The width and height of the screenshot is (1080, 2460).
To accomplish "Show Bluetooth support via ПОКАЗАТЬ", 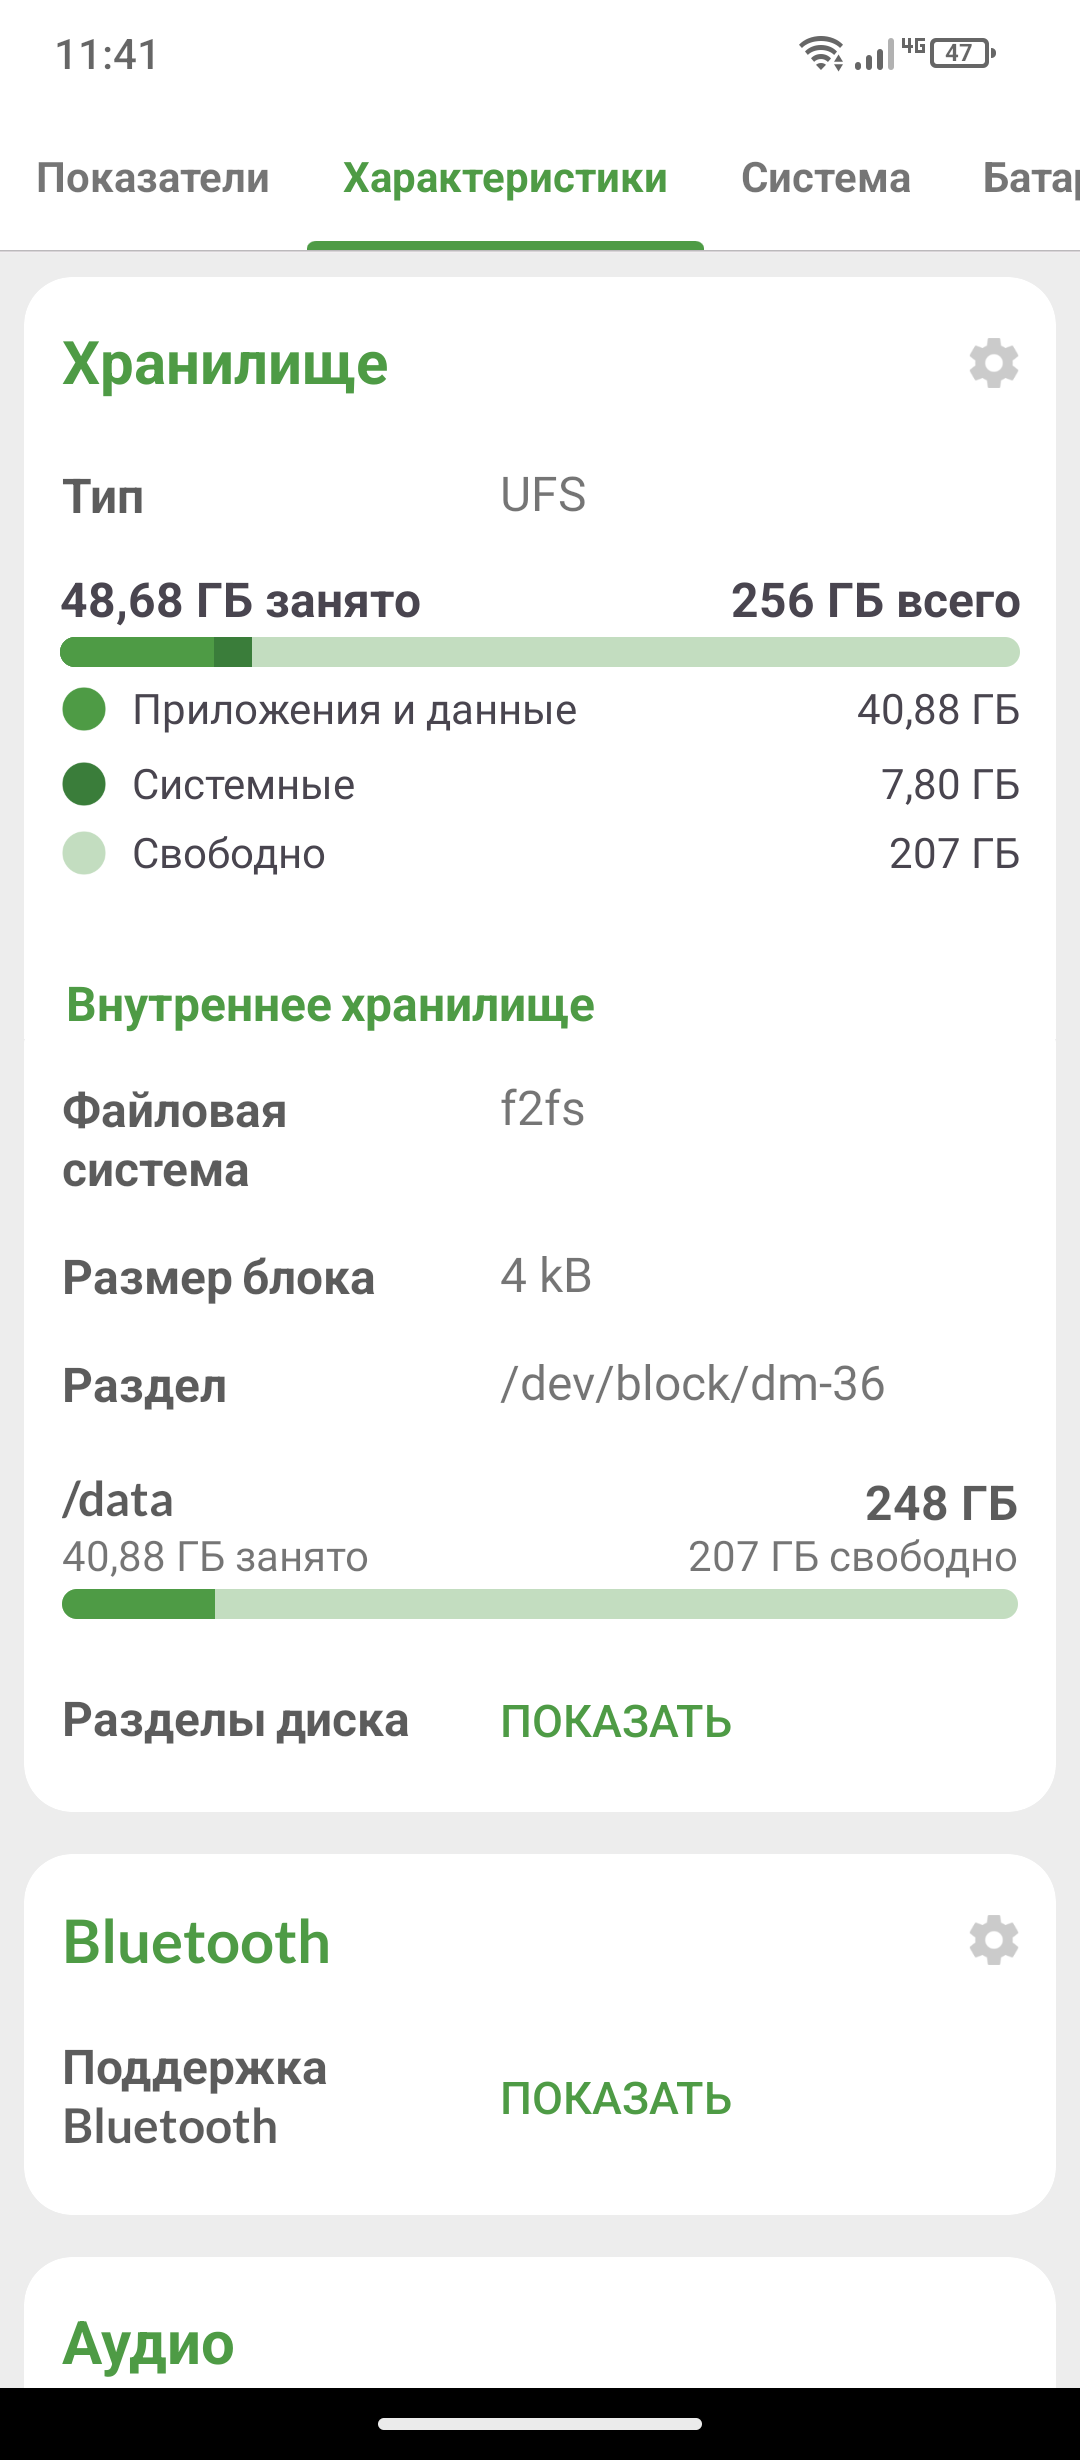I will point(616,2099).
